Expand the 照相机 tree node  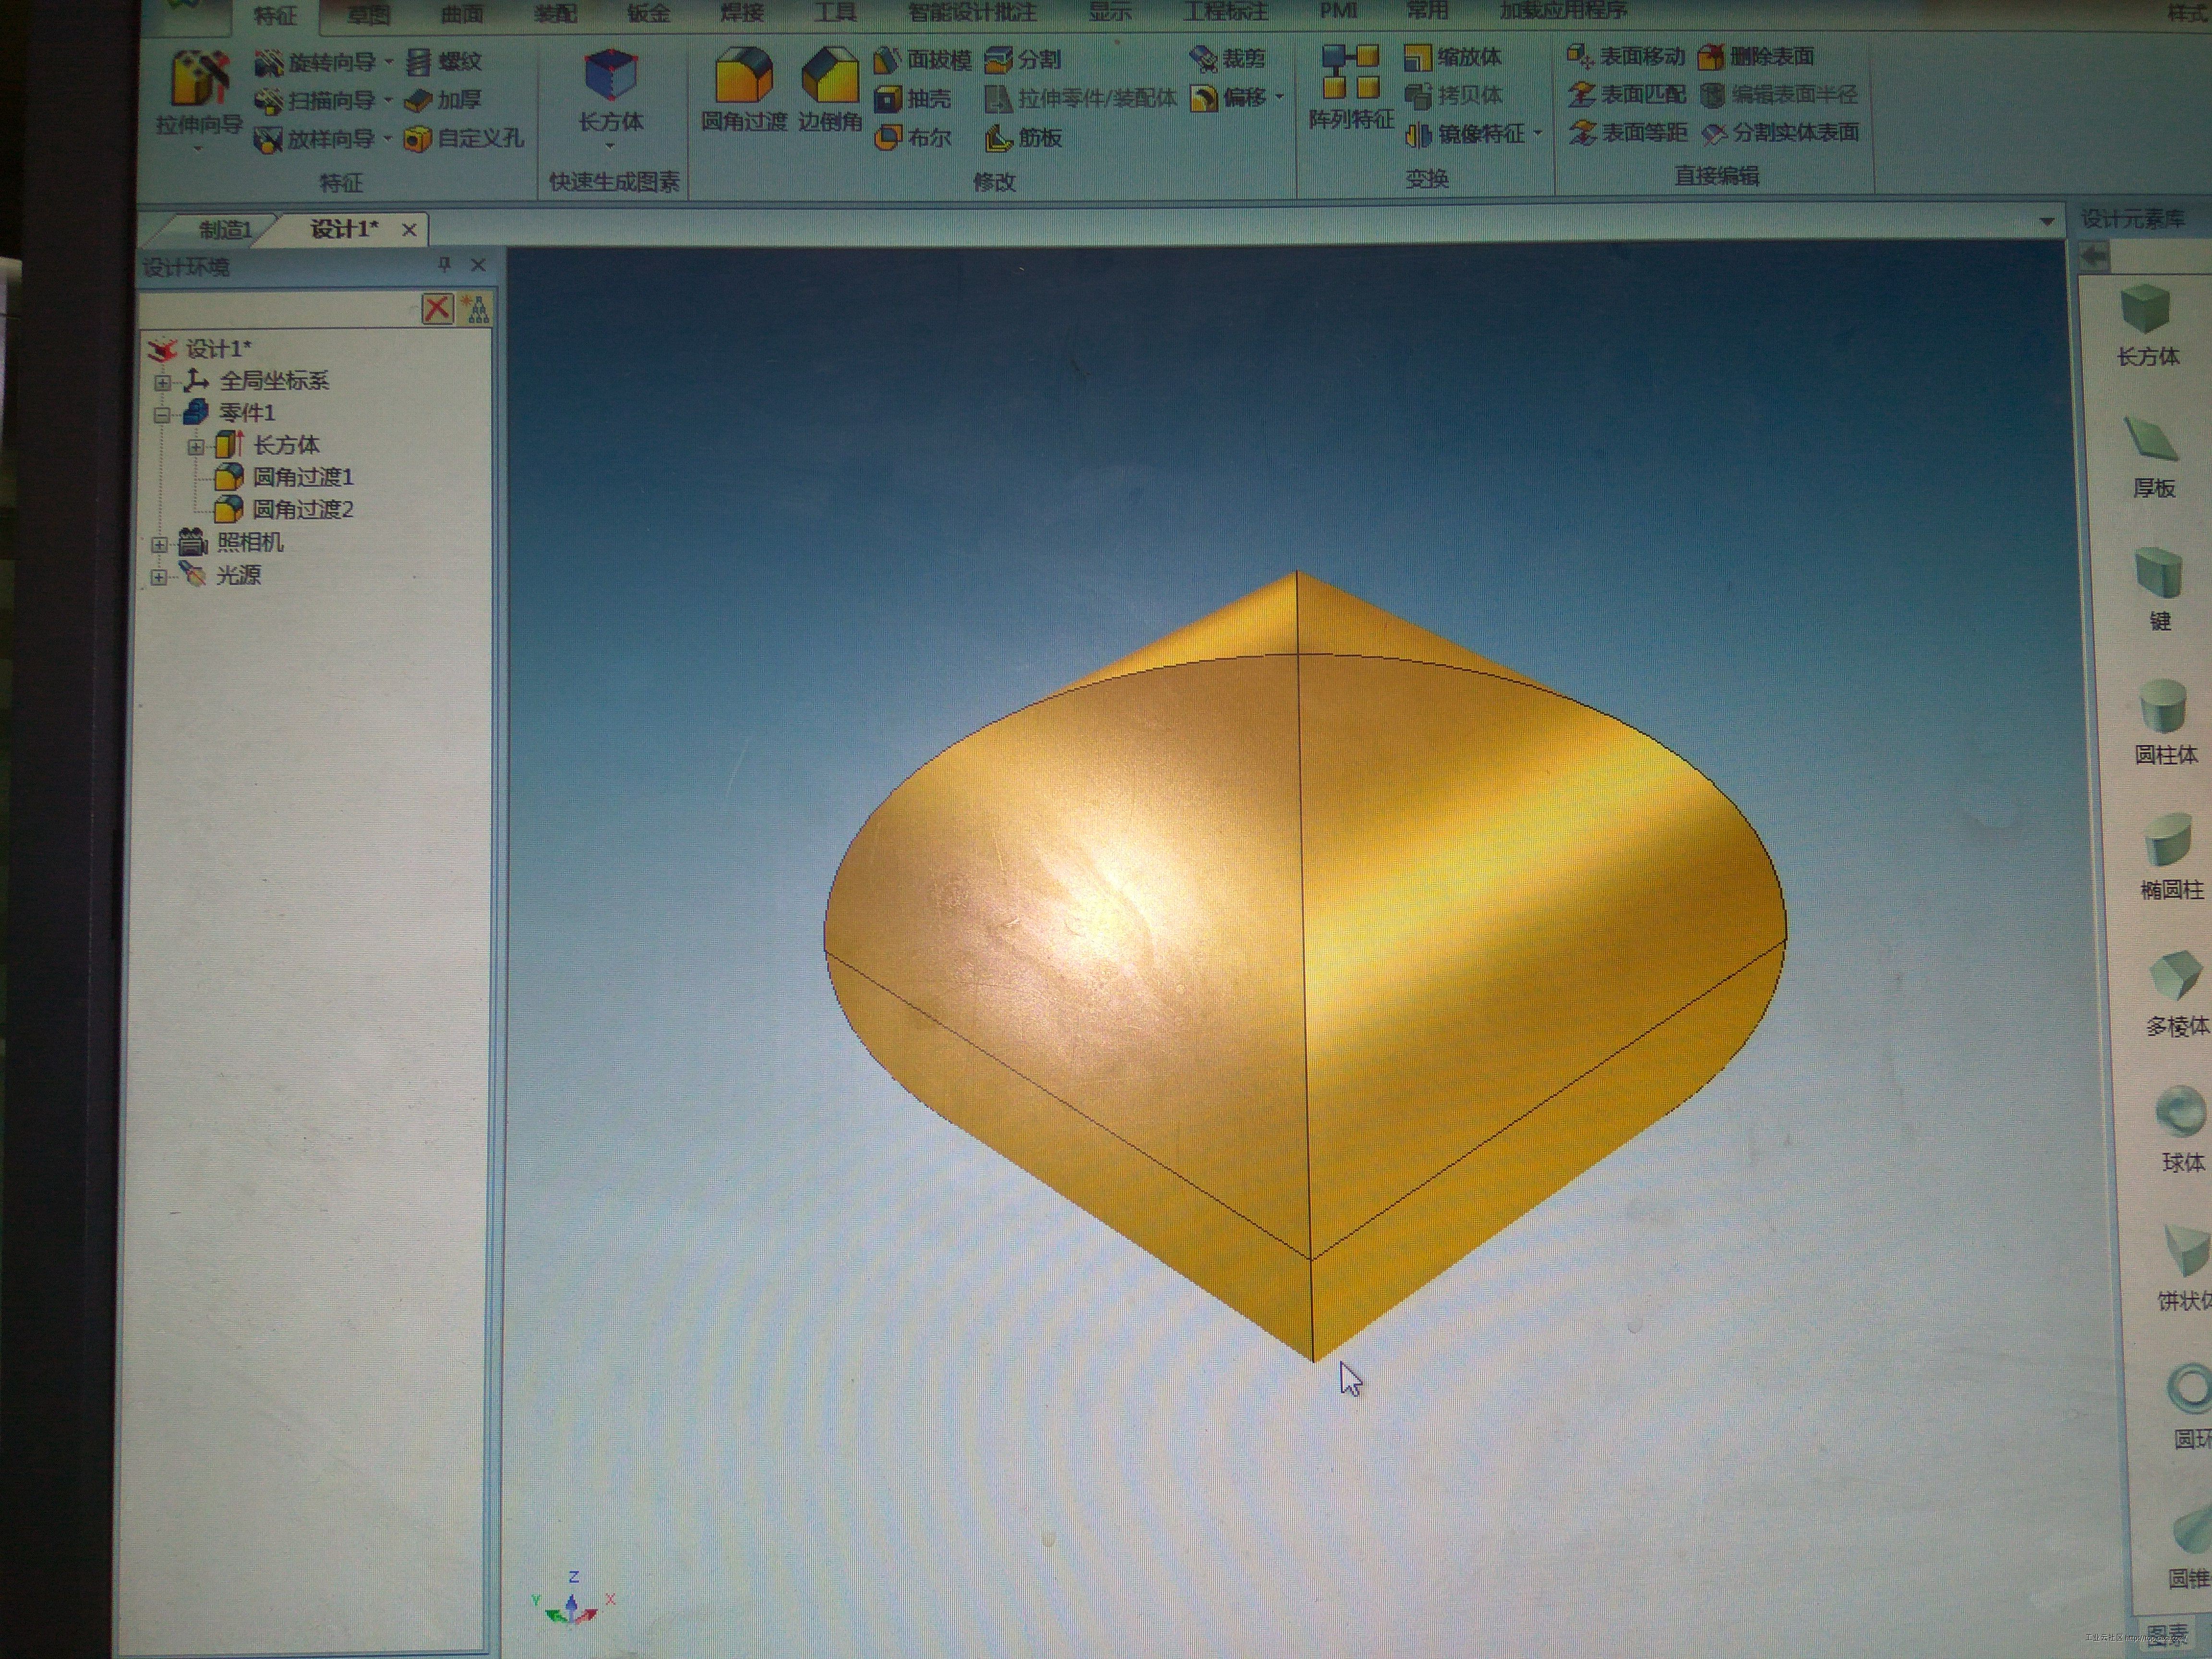(159, 545)
